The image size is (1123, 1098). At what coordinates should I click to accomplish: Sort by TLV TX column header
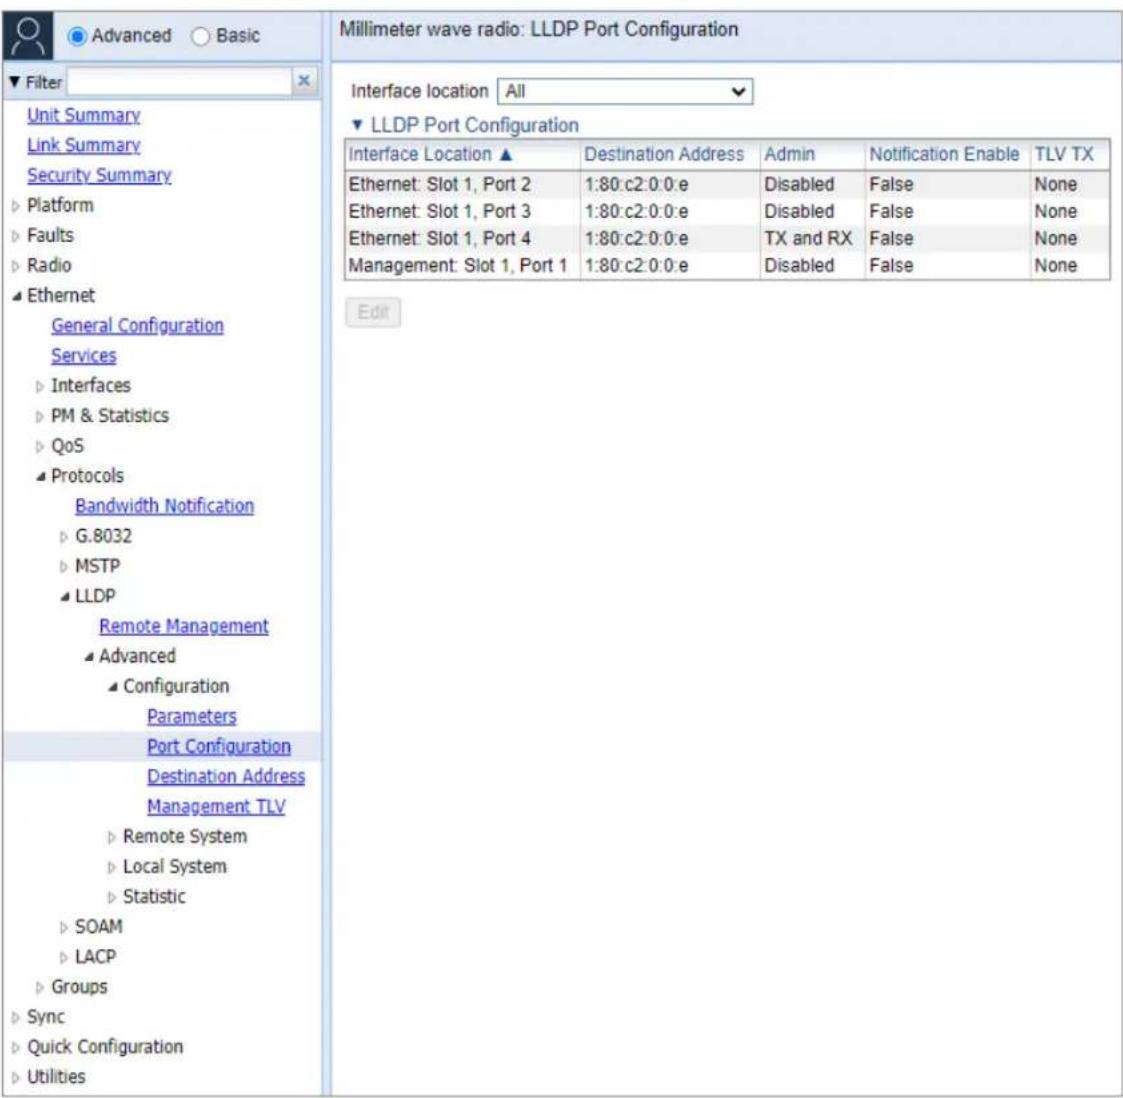tap(1064, 155)
